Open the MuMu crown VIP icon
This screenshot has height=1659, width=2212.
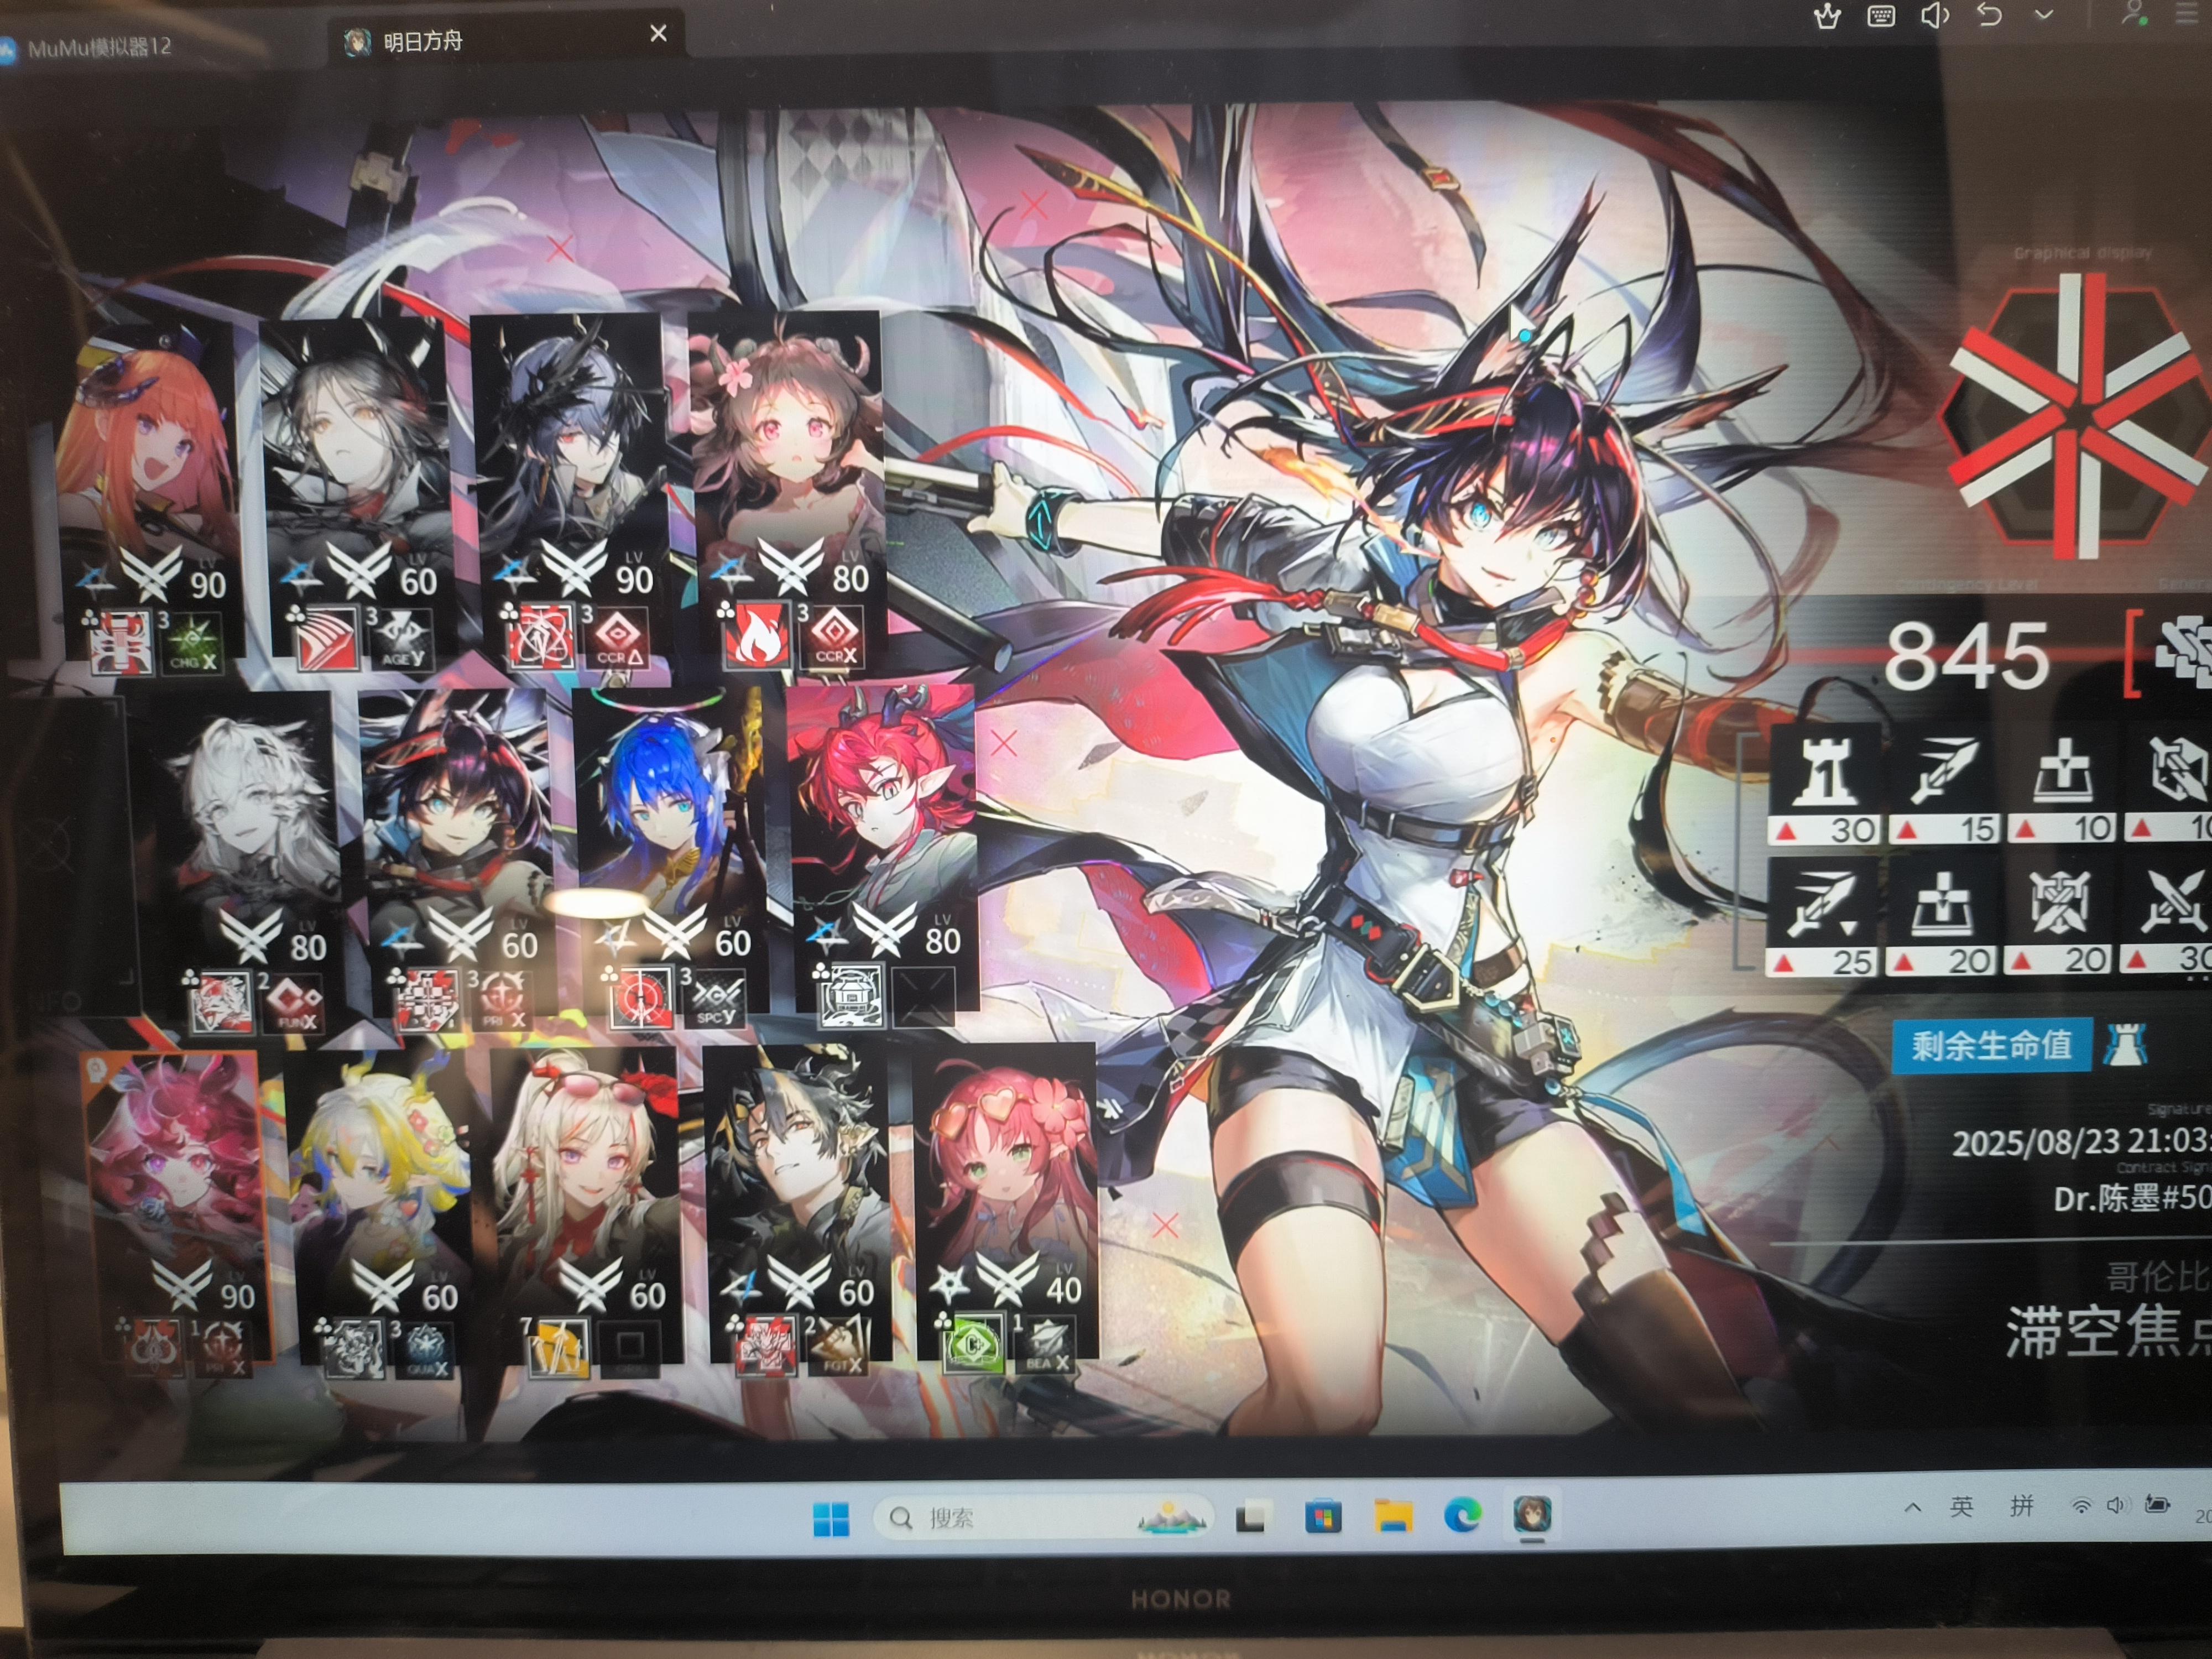point(1827,16)
